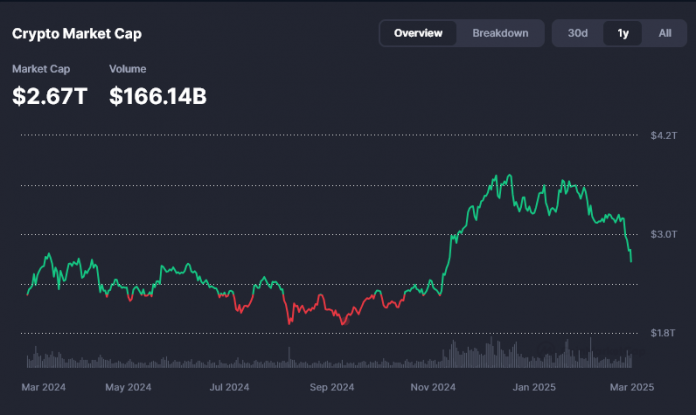The image size is (696, 415).
Task: Click the $2.67T market cap value
Action: (x=52, y=96)
